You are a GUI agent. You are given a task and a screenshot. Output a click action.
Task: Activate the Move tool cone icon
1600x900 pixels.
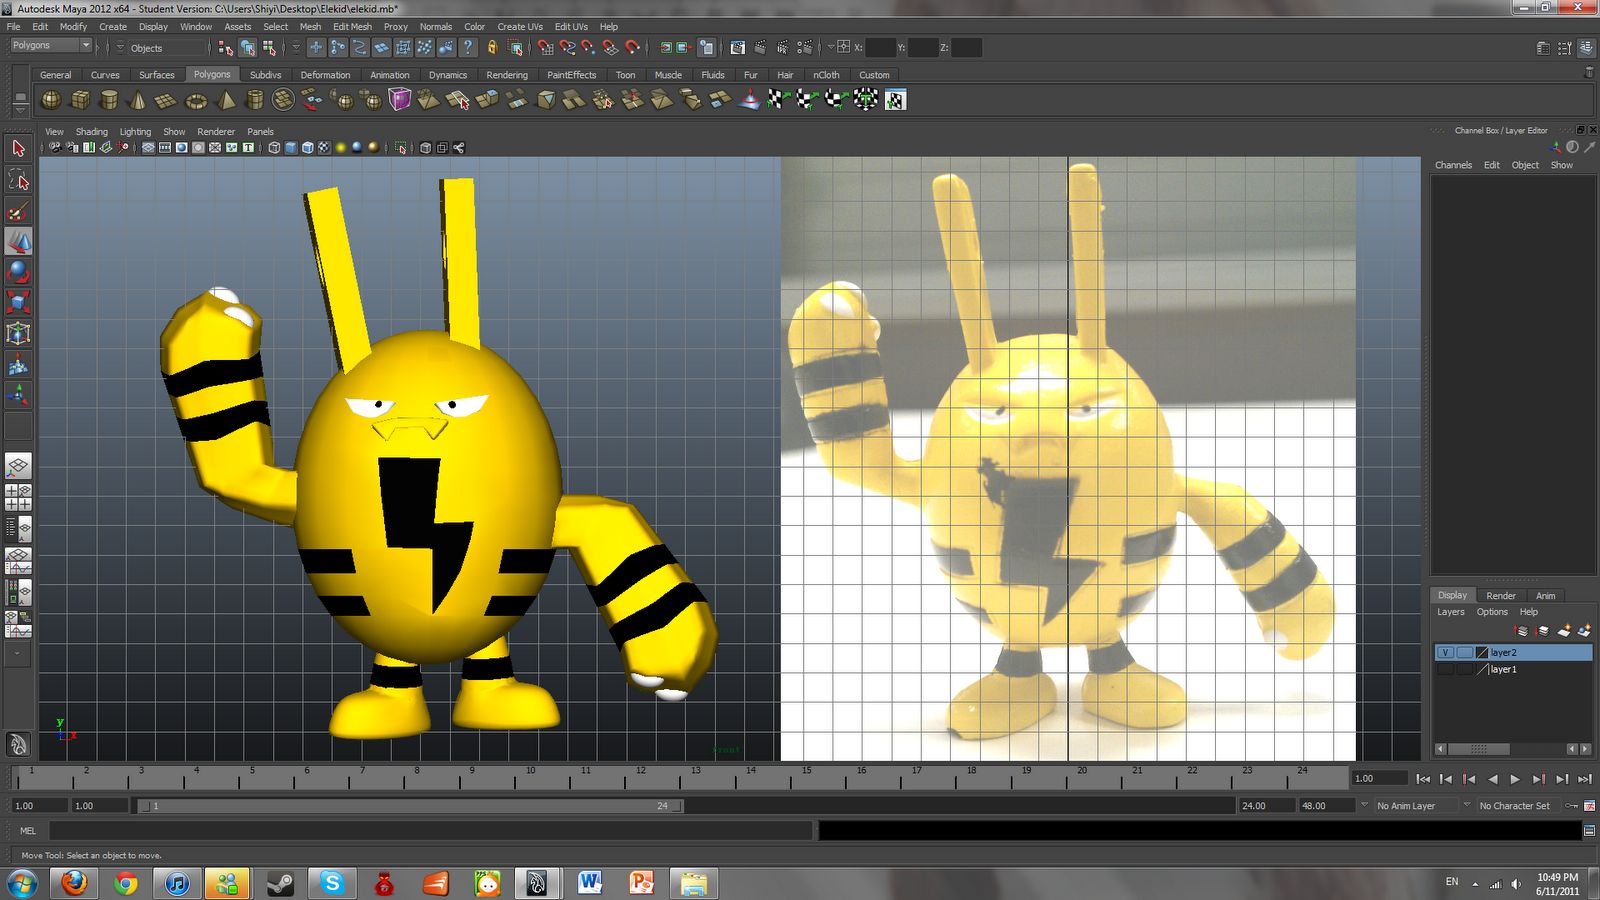[18, 241]
